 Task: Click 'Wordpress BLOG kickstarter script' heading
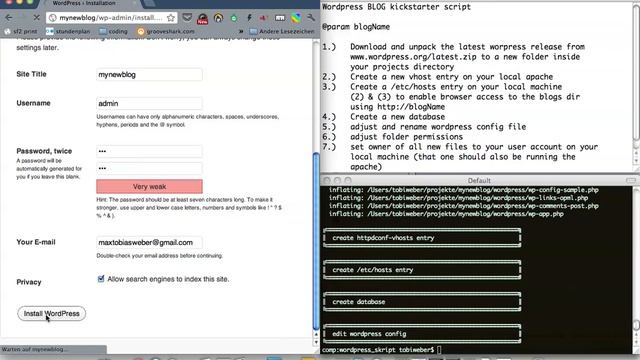click(396, 7)
